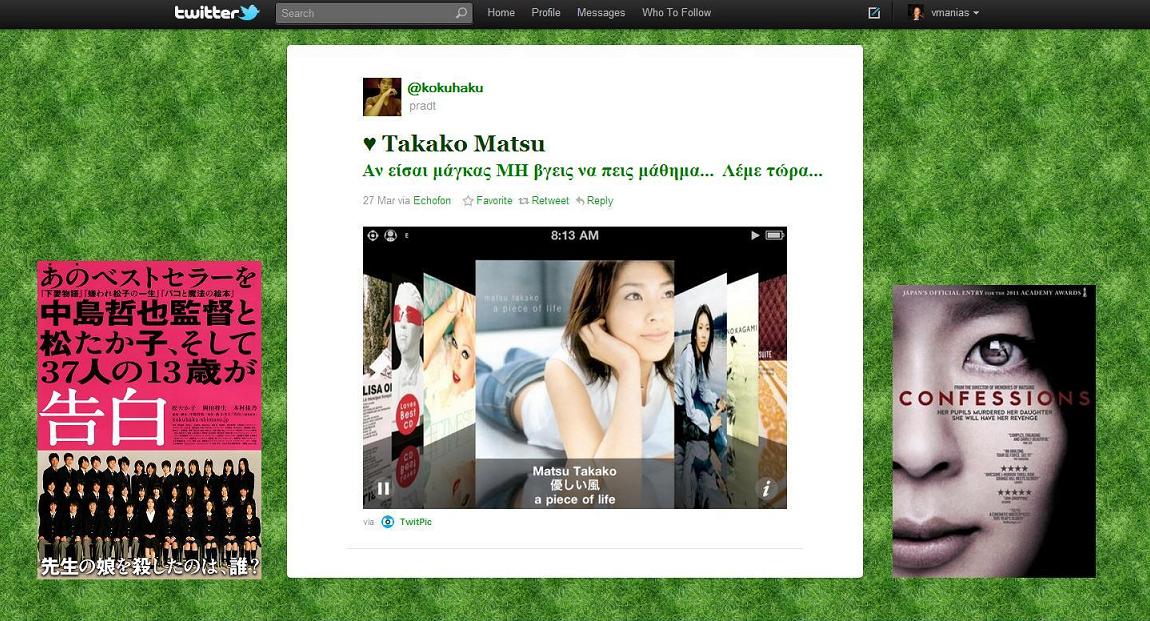Open the vmanias account dropdown
Viewport: 1150px width, 621px height.
(x=955, y=12)
